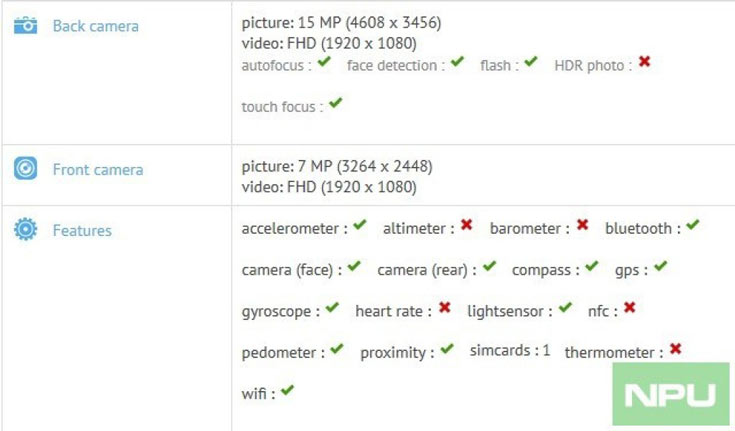
Task: Select the Features section label
Action: 82,231
